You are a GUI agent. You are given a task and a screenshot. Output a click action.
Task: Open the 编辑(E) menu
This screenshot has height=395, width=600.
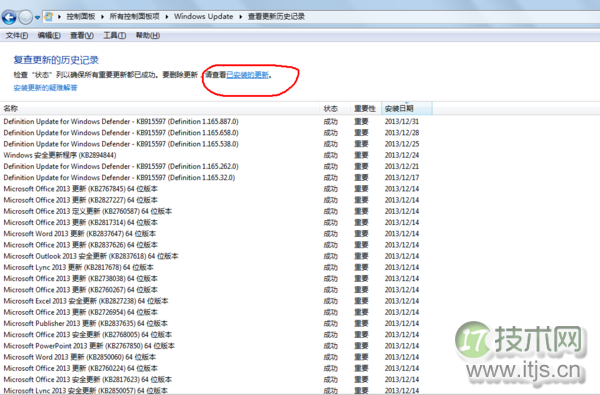49,36
